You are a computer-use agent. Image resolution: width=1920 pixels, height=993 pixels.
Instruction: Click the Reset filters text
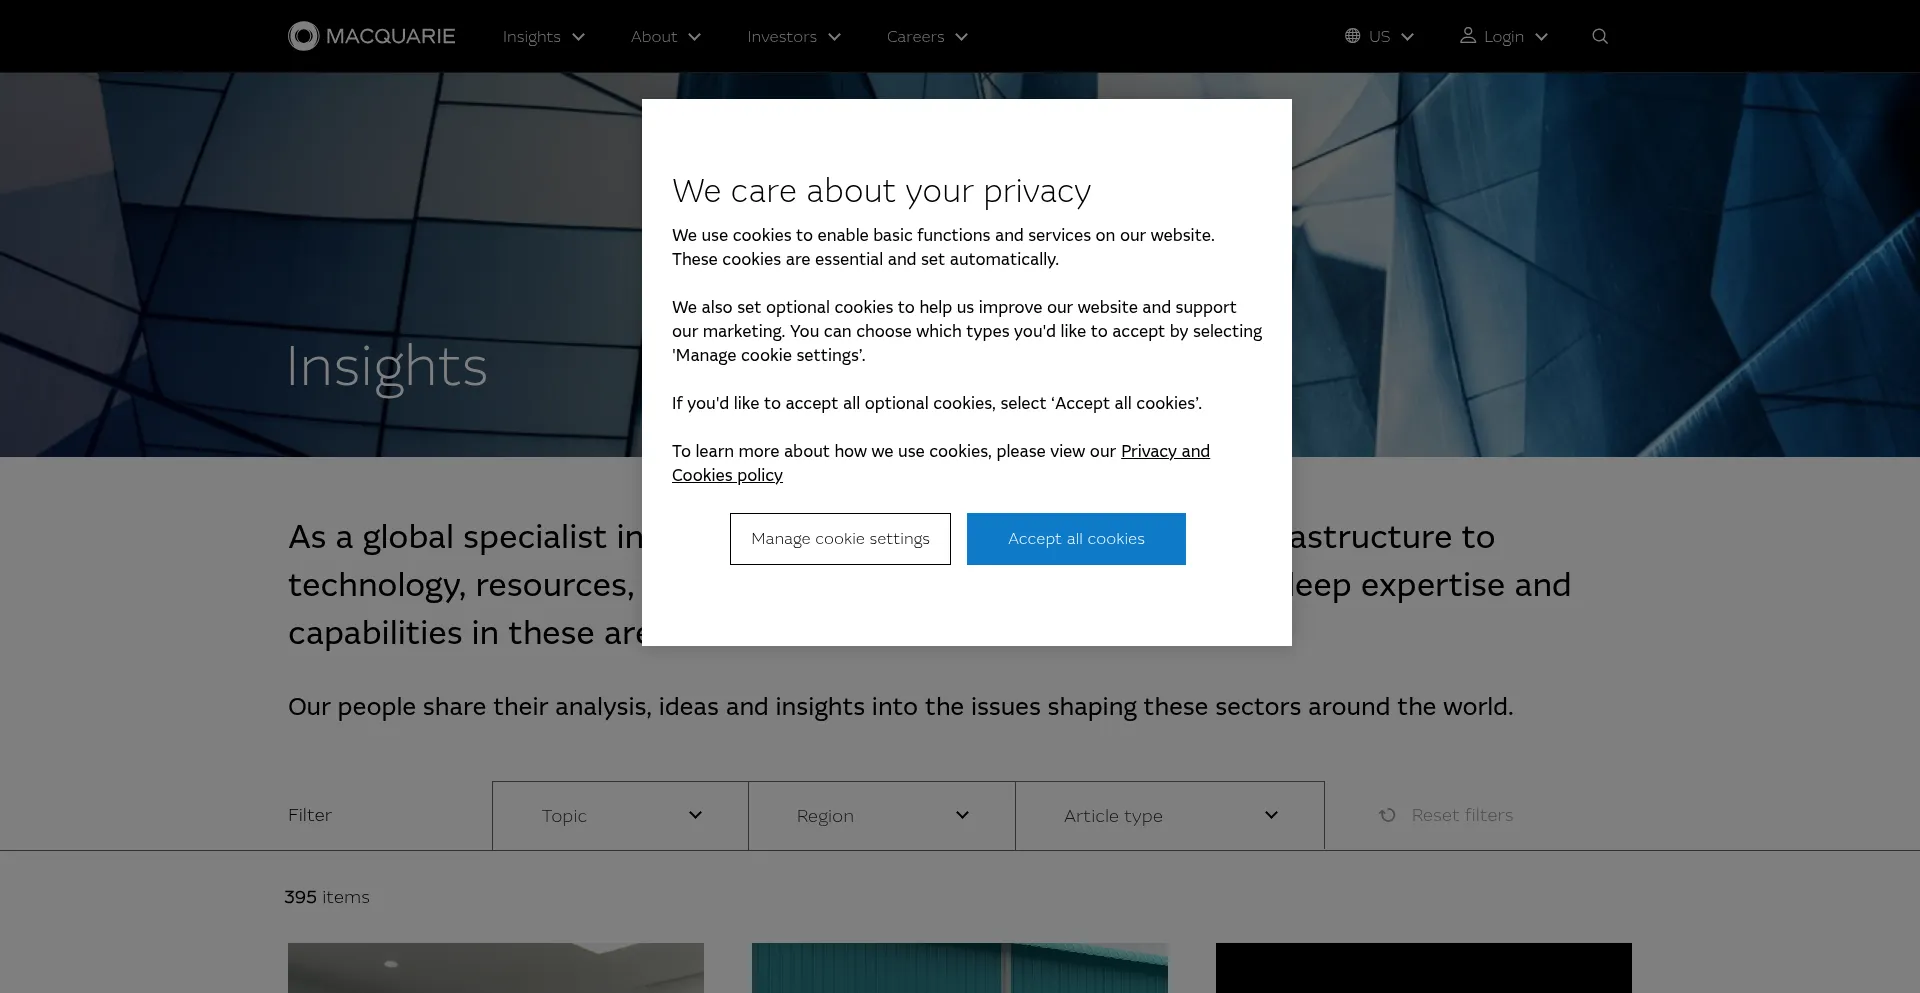(x=1462, y=815)
